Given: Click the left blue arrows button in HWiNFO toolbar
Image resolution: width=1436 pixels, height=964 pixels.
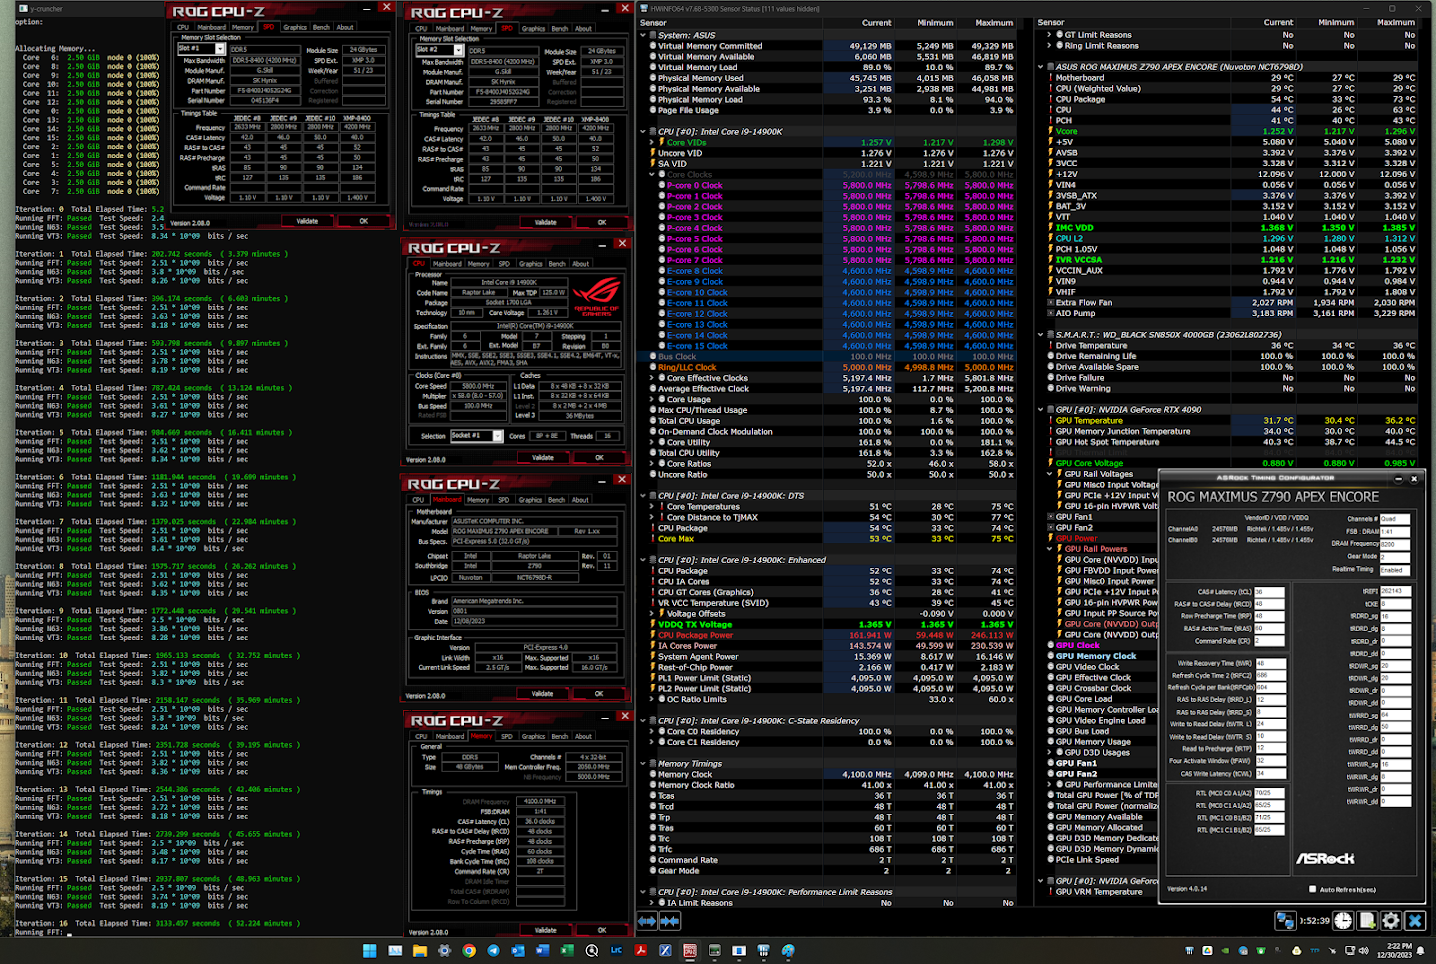Looking at the screenshot, I should point(647,920).
